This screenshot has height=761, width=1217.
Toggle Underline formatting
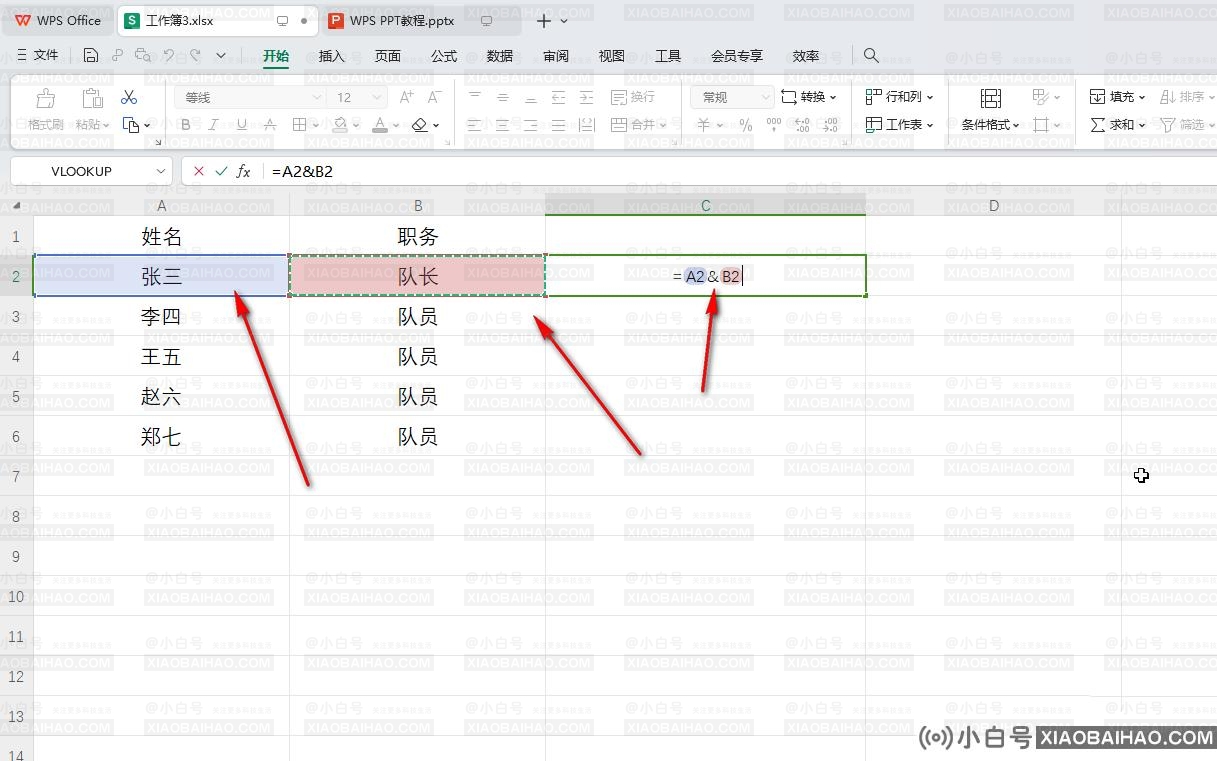(241, 125)
